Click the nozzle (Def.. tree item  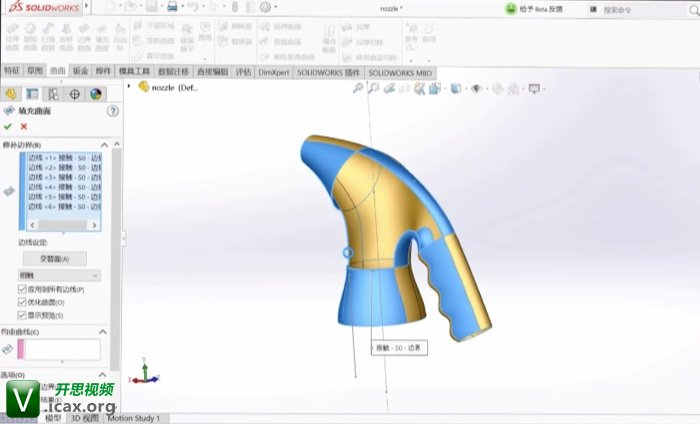[x=168, y=87]
